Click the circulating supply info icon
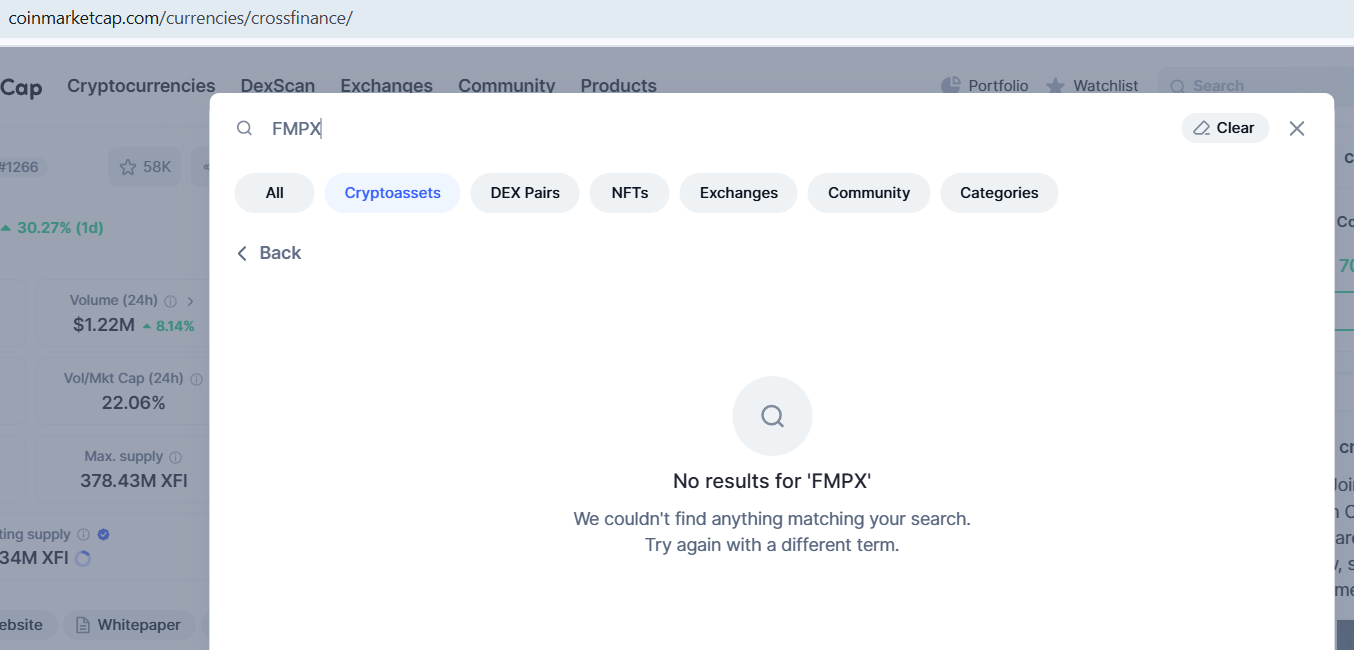 (83, 534)
